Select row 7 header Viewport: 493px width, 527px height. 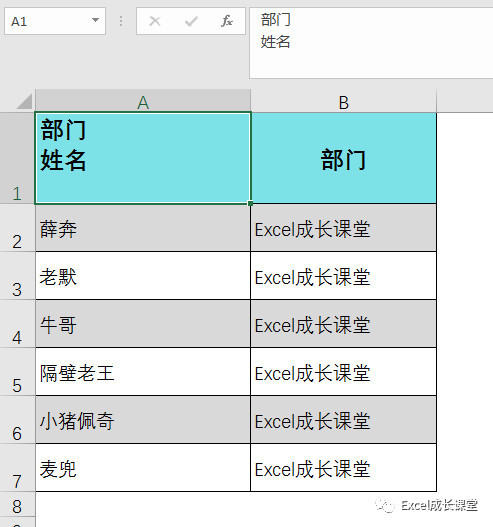pos(17,468)
